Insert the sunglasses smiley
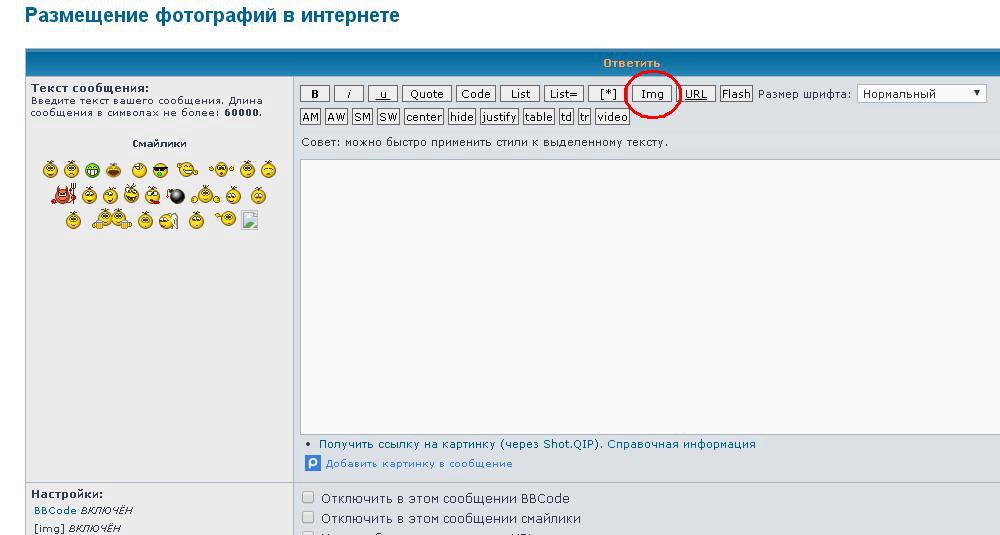This screenshot has width=1000, height=535. tap(160, 170)
